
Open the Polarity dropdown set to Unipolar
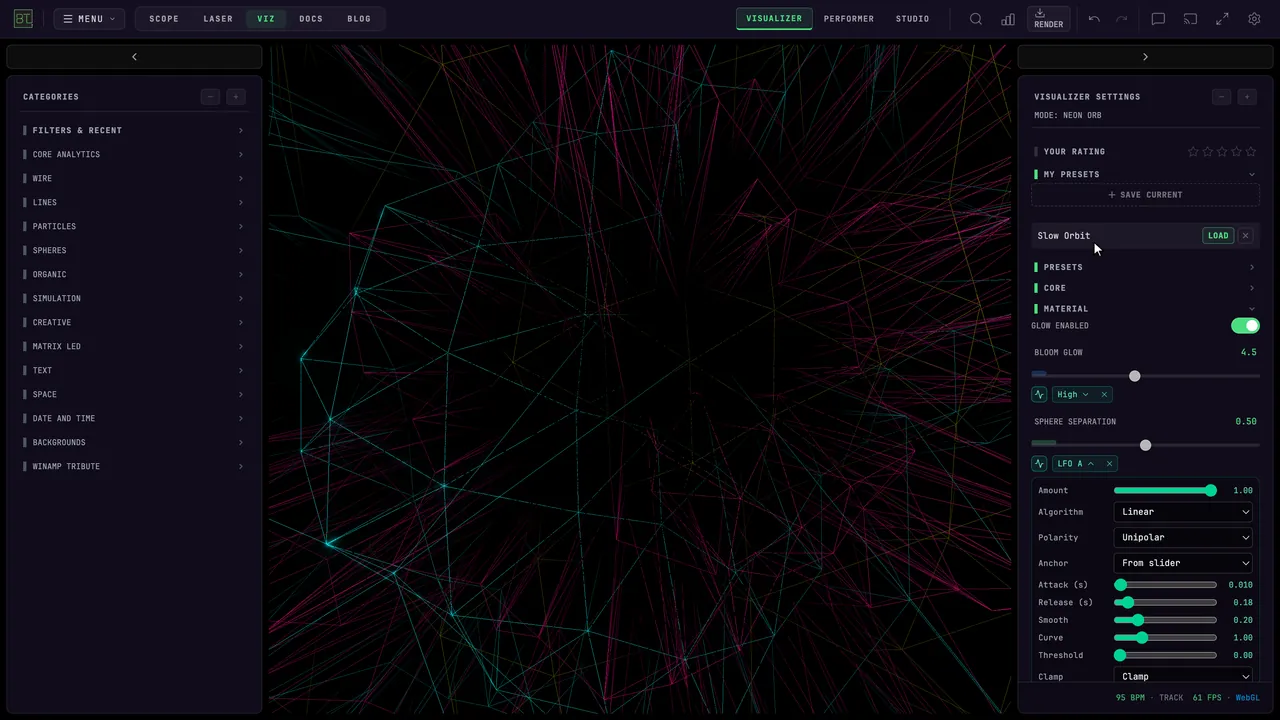click(x=1184, y=537)
